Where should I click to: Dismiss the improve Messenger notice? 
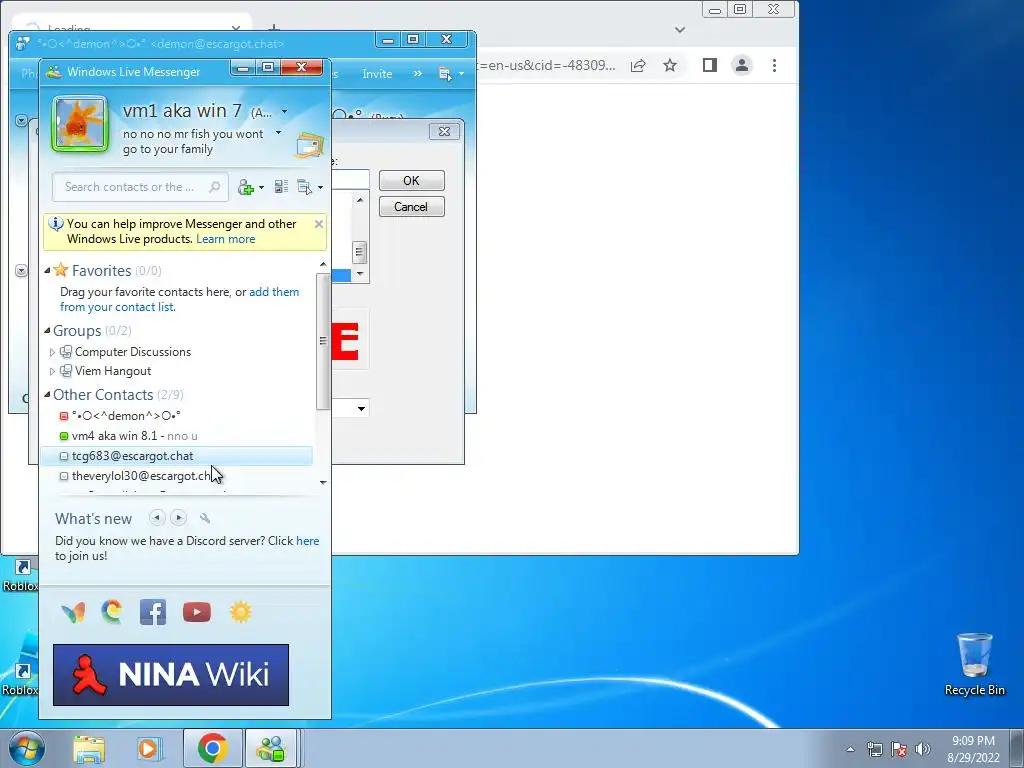tap(319, 224)
